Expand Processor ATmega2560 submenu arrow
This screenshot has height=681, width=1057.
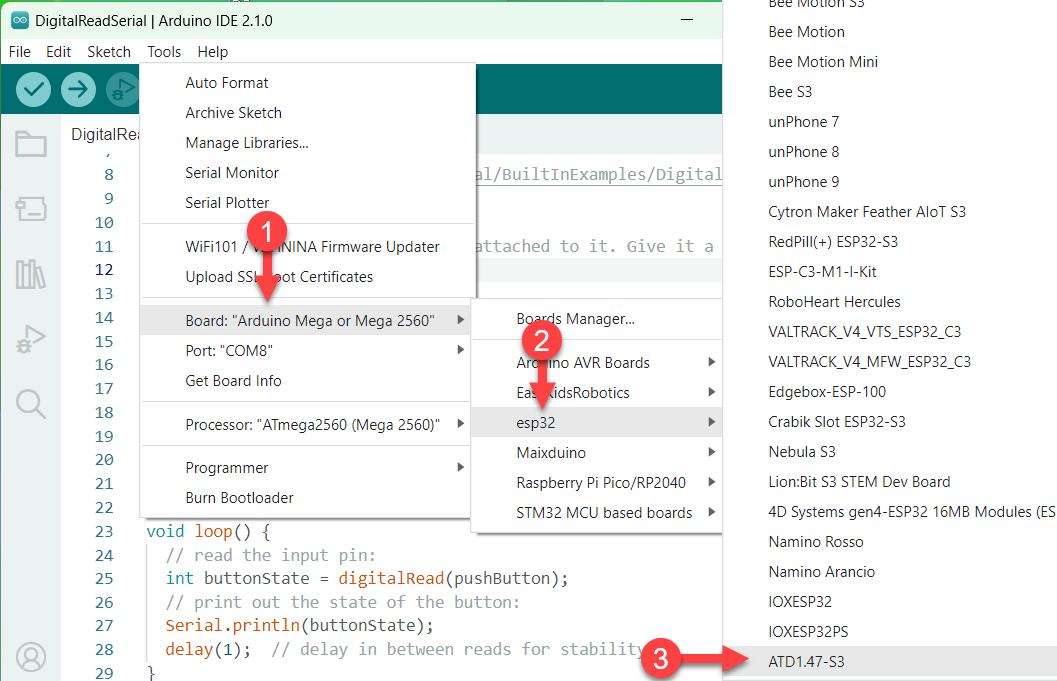[460, 424]
